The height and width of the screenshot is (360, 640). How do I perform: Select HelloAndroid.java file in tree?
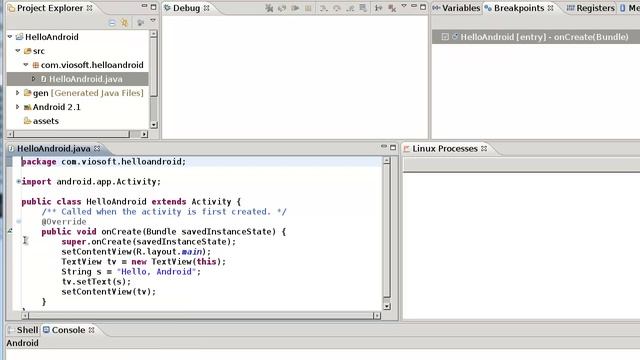(86, 79)
